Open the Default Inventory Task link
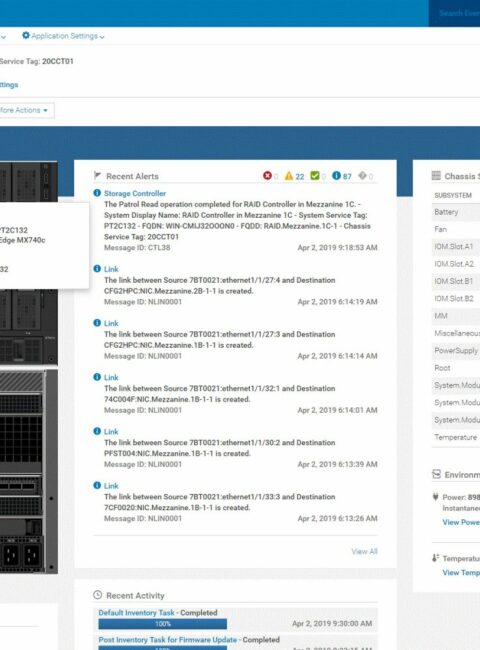Screen dimensions: 480x650 pos(136,613)
